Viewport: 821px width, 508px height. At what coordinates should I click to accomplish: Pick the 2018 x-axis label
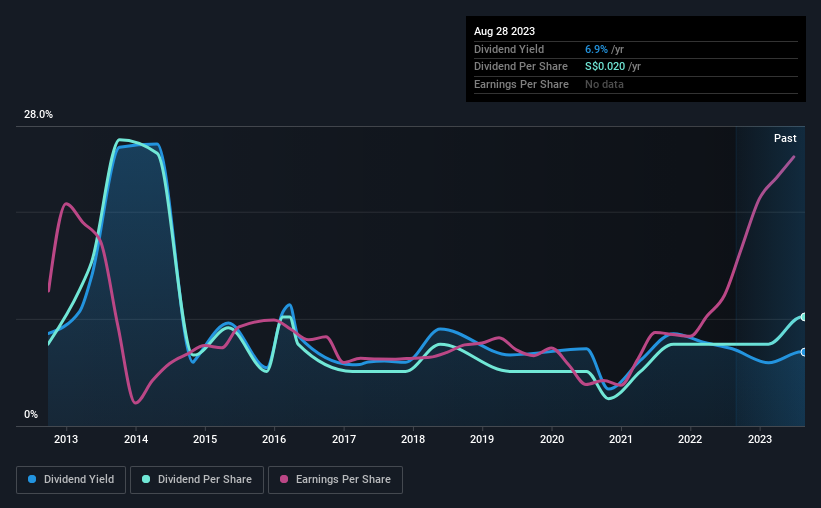(x=413, y=439)
